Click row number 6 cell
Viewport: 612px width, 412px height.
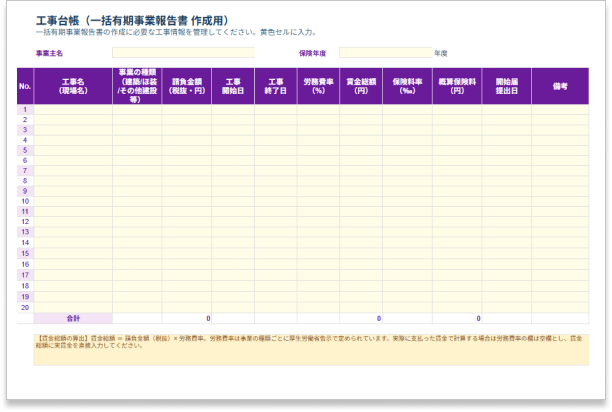coord(25,160)
